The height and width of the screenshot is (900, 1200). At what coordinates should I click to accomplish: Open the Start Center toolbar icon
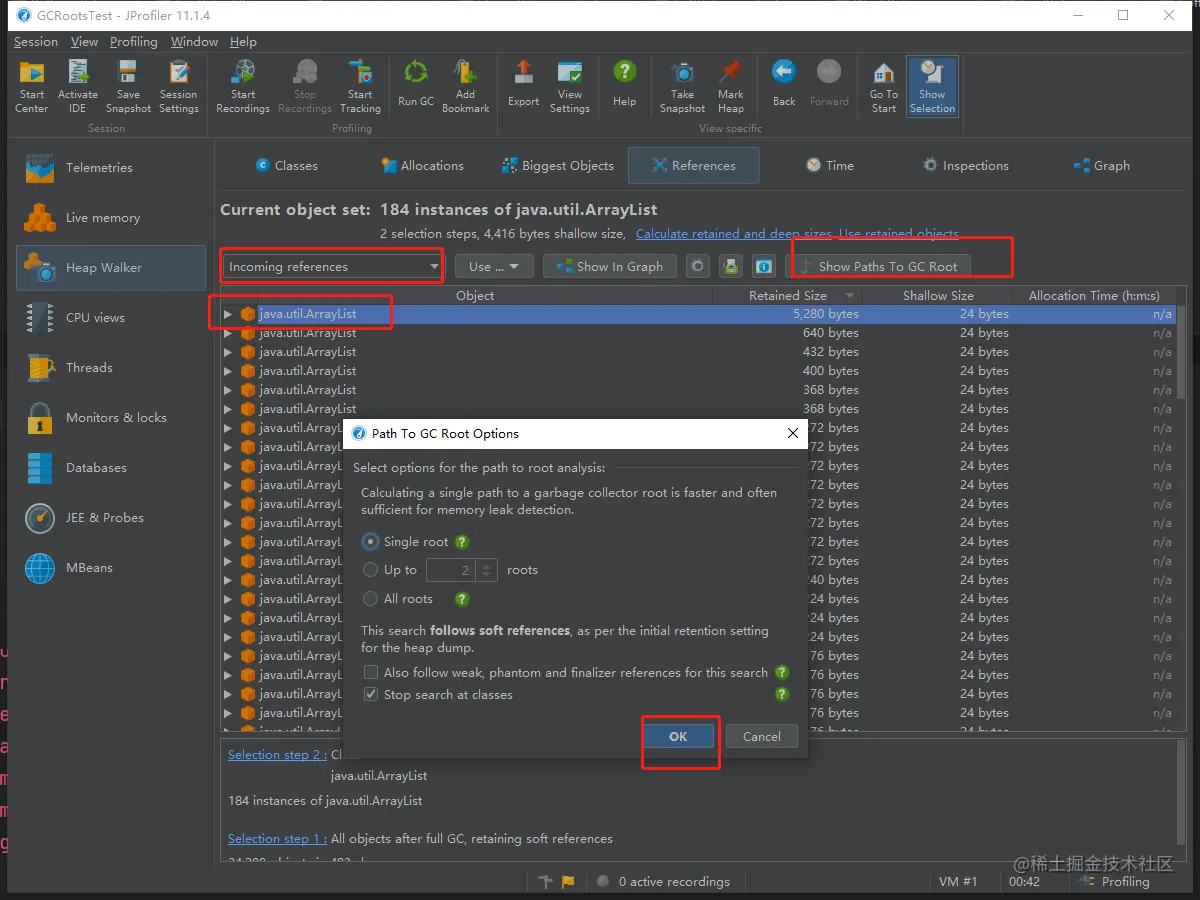coord(32,86)
